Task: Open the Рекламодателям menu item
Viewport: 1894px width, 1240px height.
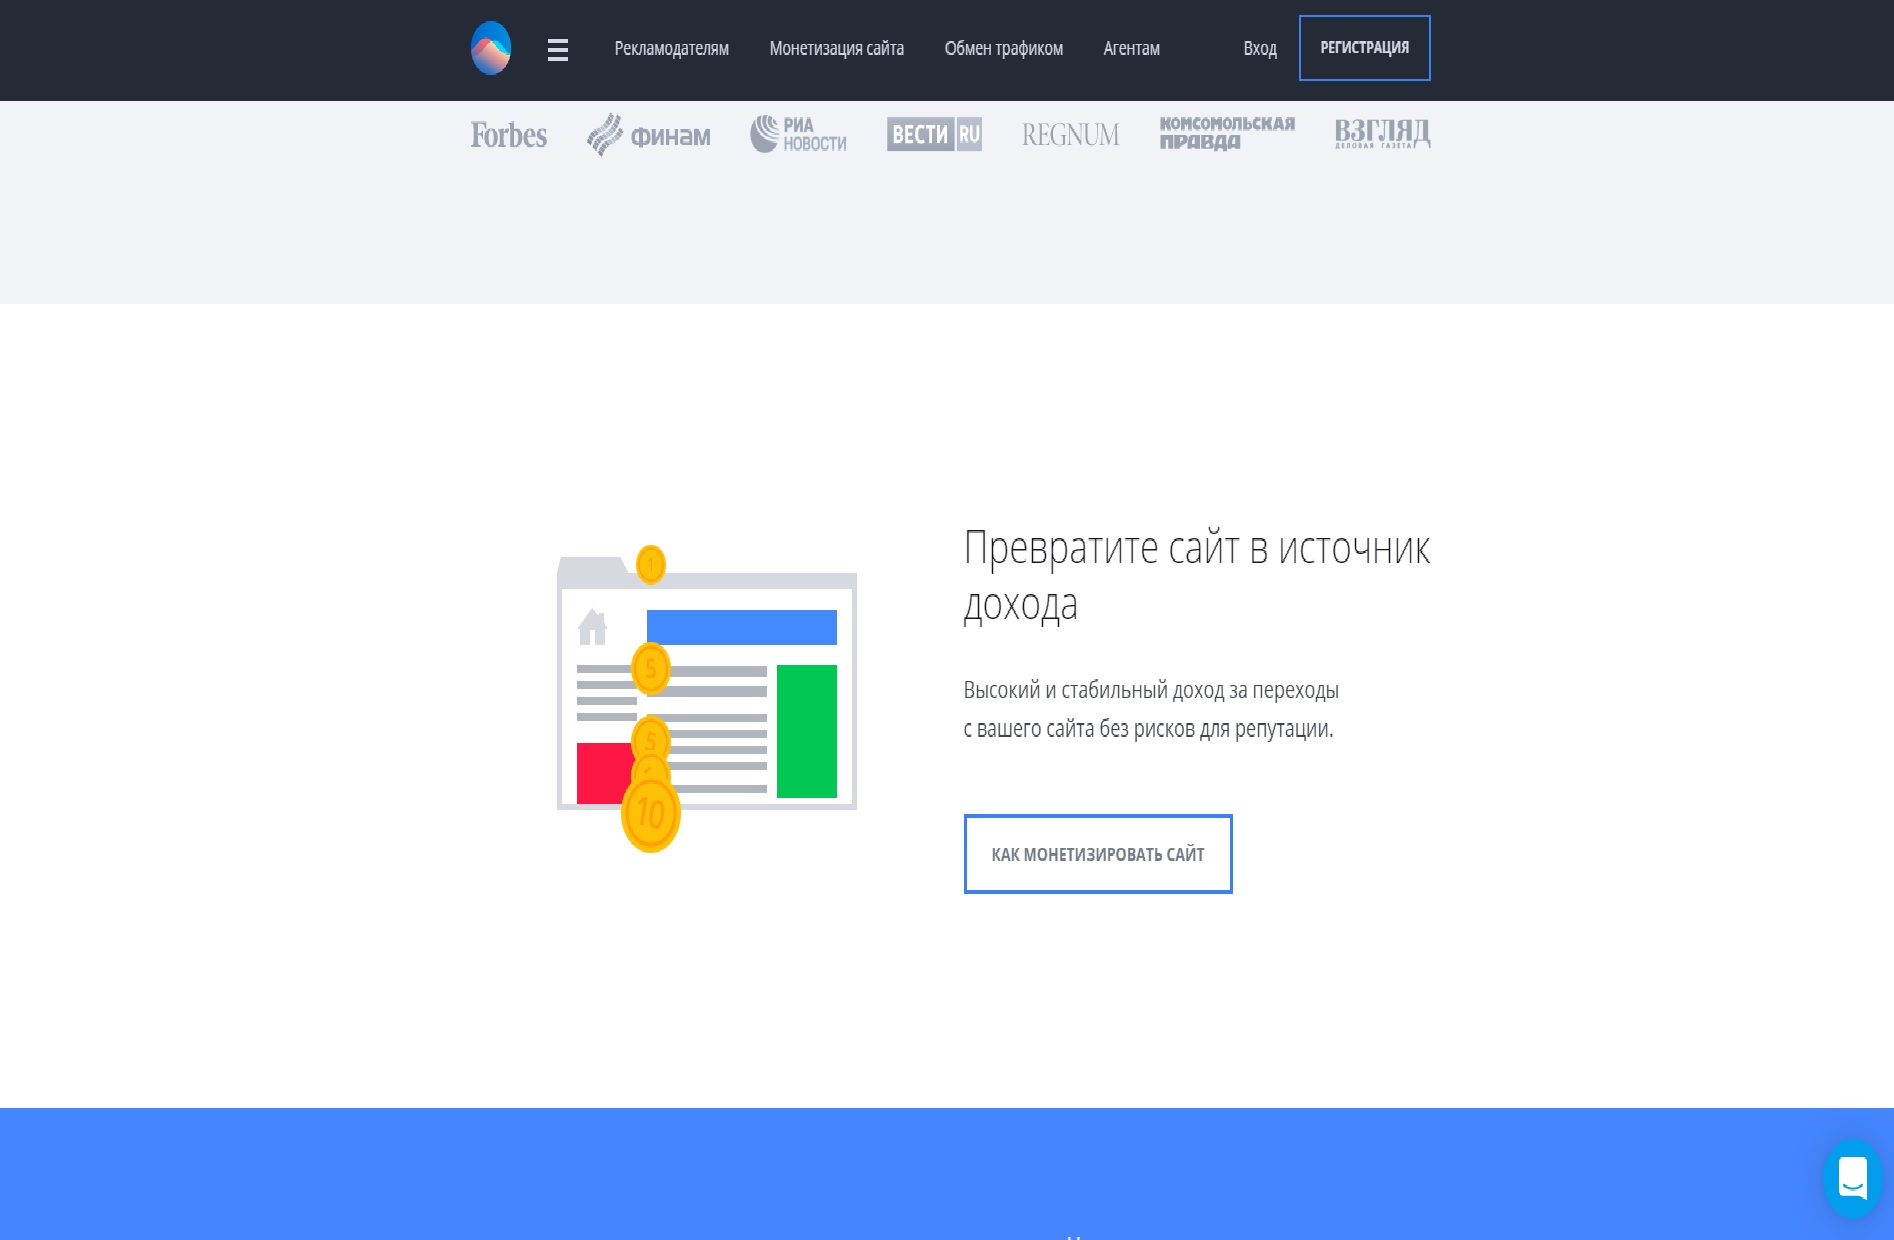Action: click(x=672, y=49)
